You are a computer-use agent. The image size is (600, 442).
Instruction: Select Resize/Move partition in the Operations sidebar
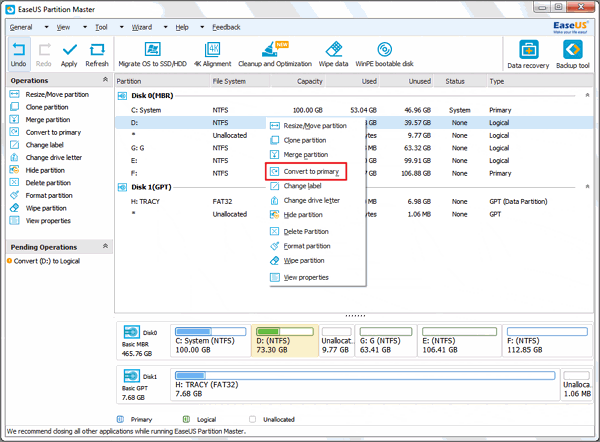click(49, 95)
